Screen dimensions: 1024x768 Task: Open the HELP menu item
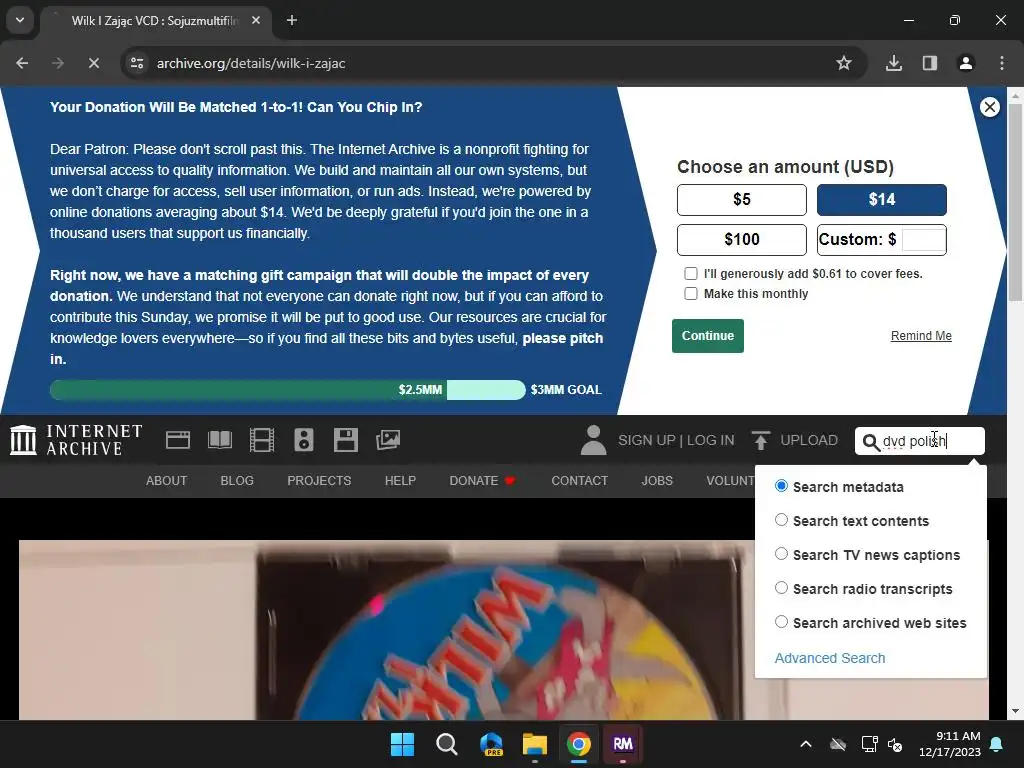400,481
